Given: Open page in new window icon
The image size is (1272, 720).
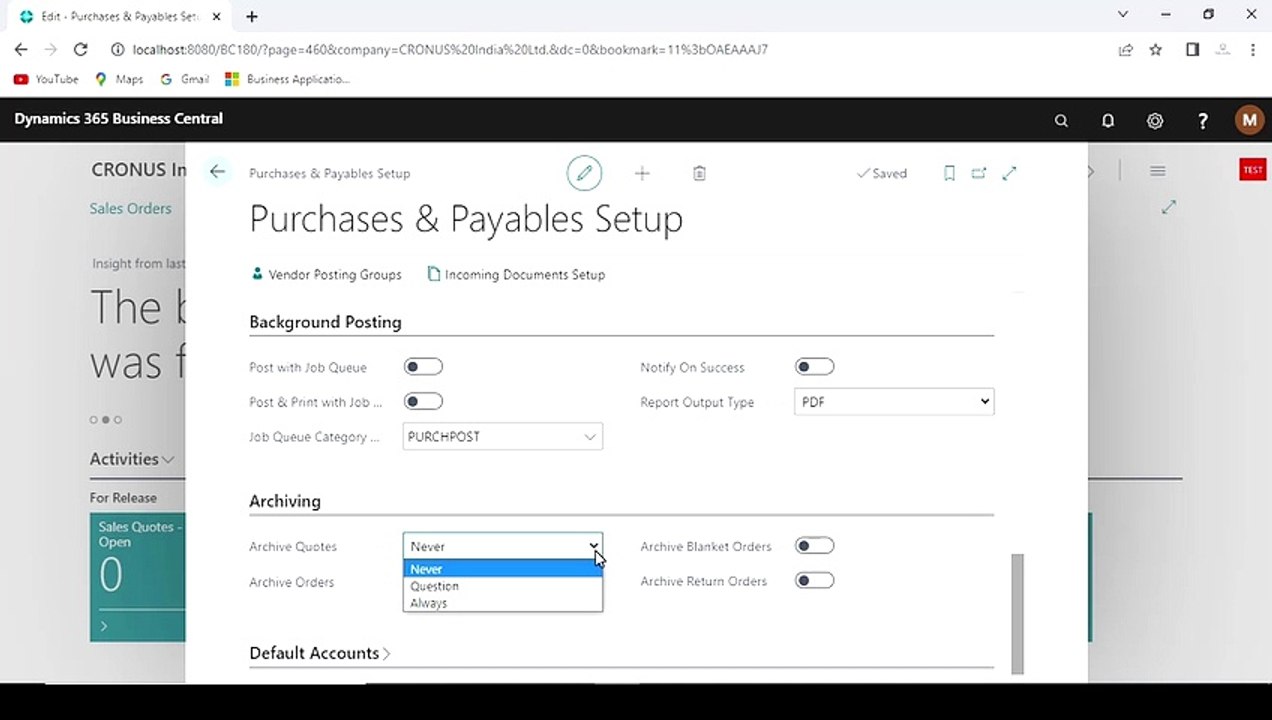Looking at the screenshot, I should pyautogui.click(x=979, y=173).
